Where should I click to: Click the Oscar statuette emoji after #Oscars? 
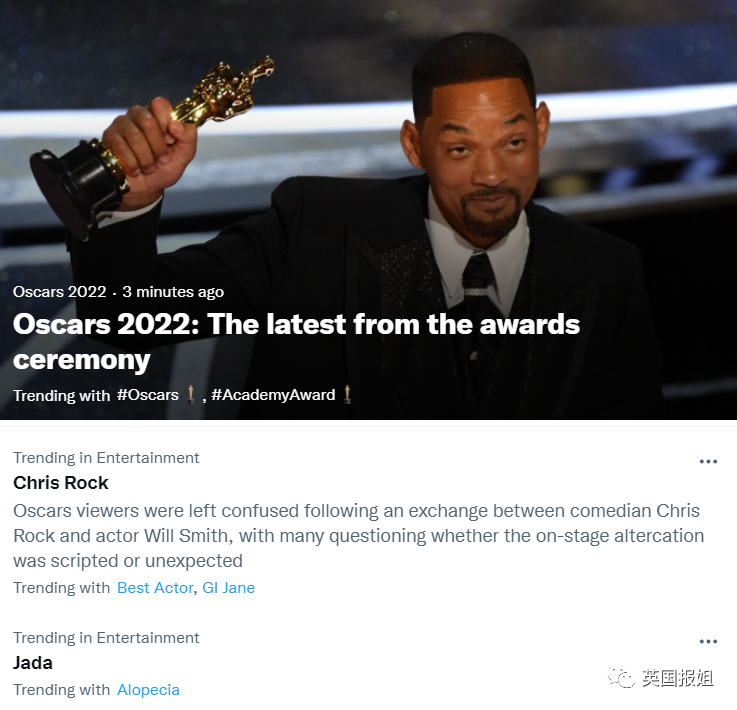(190, 394)
